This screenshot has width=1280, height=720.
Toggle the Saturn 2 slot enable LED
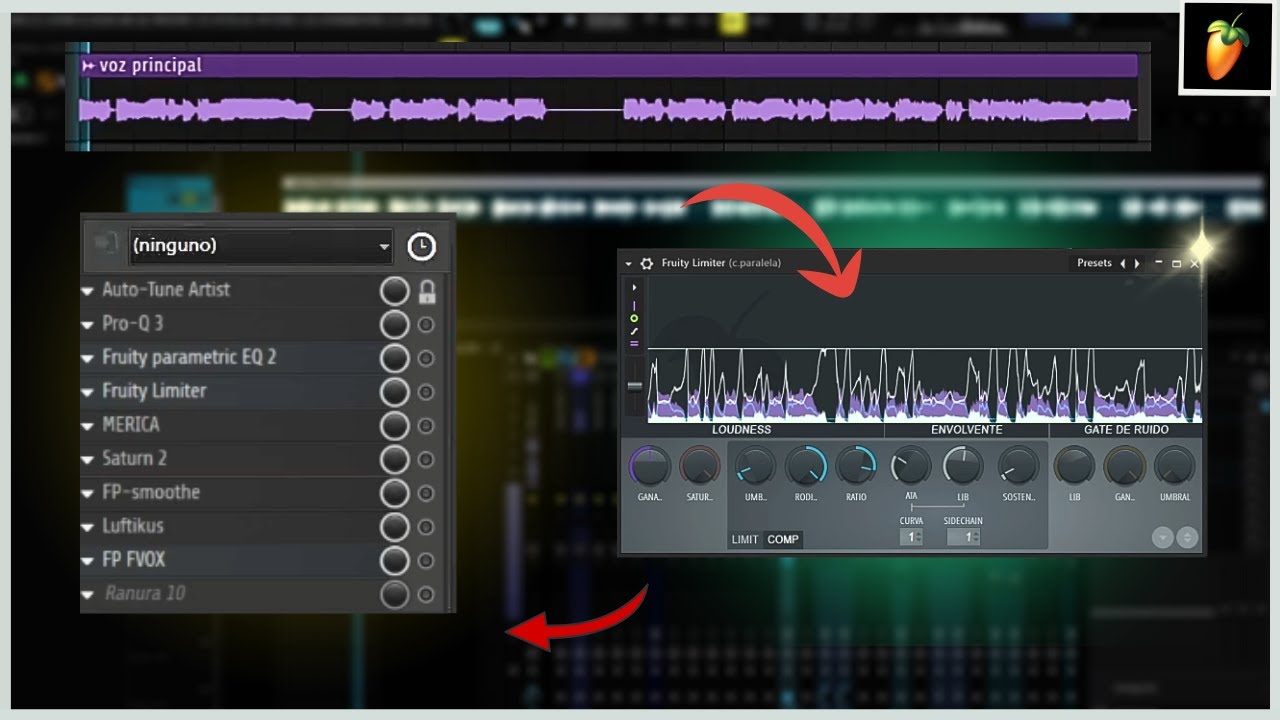426,460
